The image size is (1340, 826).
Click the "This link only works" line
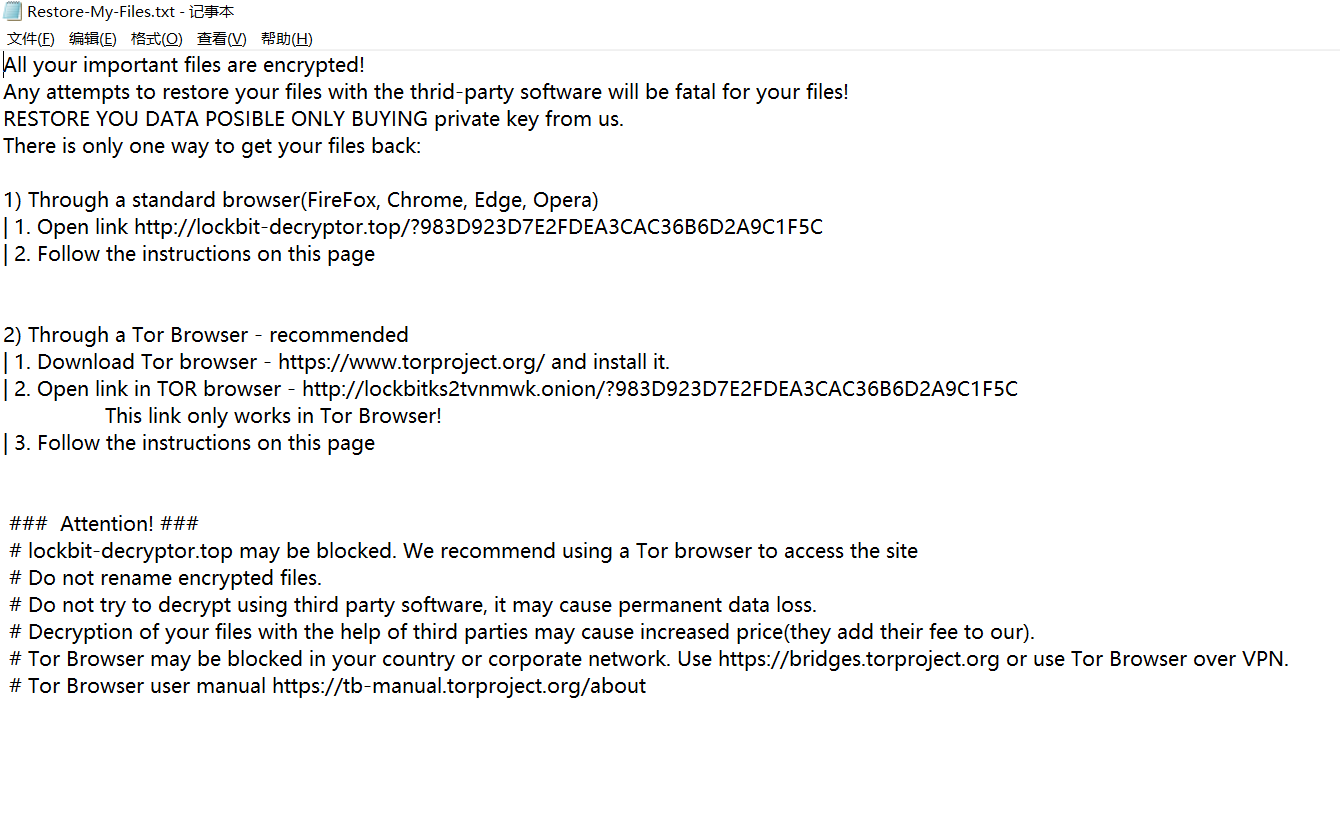point(273,416)
